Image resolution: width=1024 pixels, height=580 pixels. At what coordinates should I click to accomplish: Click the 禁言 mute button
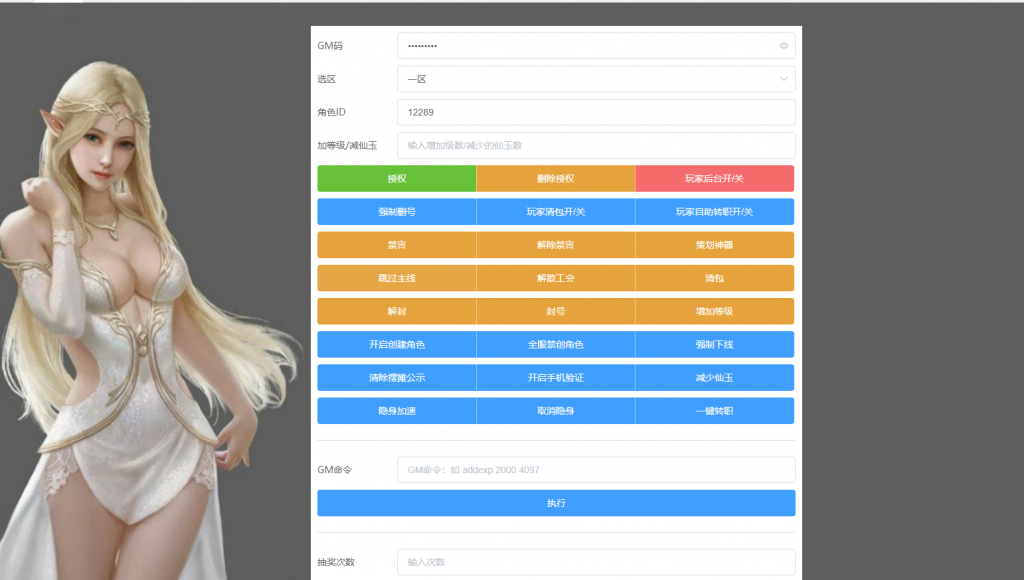pos(396,244)
